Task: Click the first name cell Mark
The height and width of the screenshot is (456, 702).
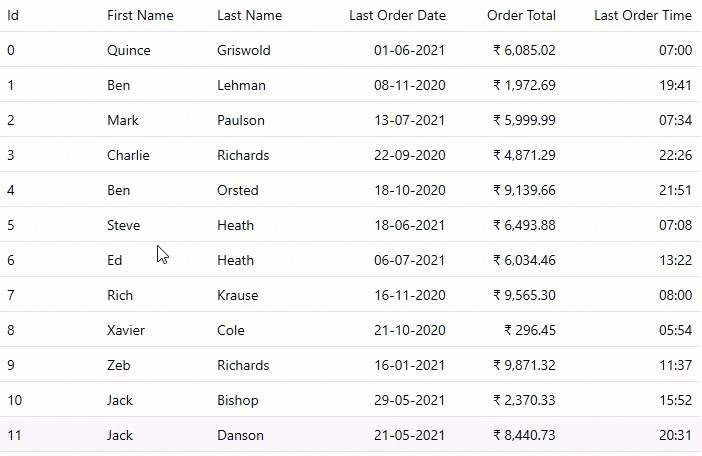Action: (123, 120)
